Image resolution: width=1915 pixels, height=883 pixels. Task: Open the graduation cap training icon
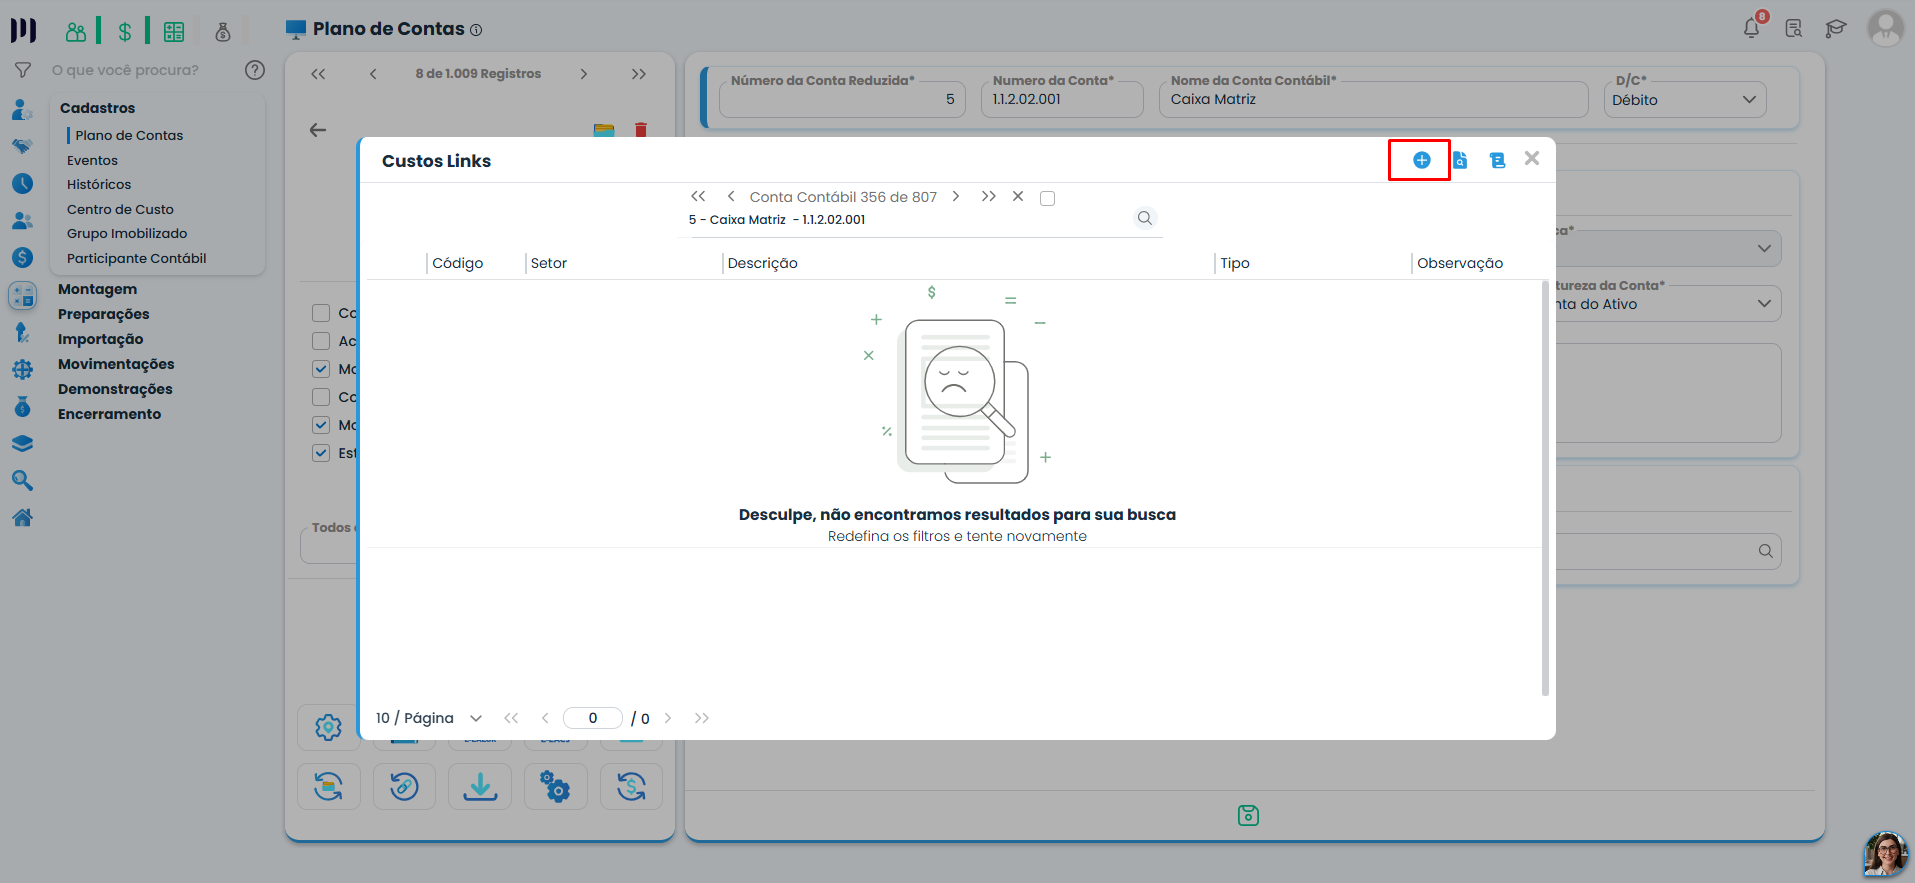(1836, 28)
